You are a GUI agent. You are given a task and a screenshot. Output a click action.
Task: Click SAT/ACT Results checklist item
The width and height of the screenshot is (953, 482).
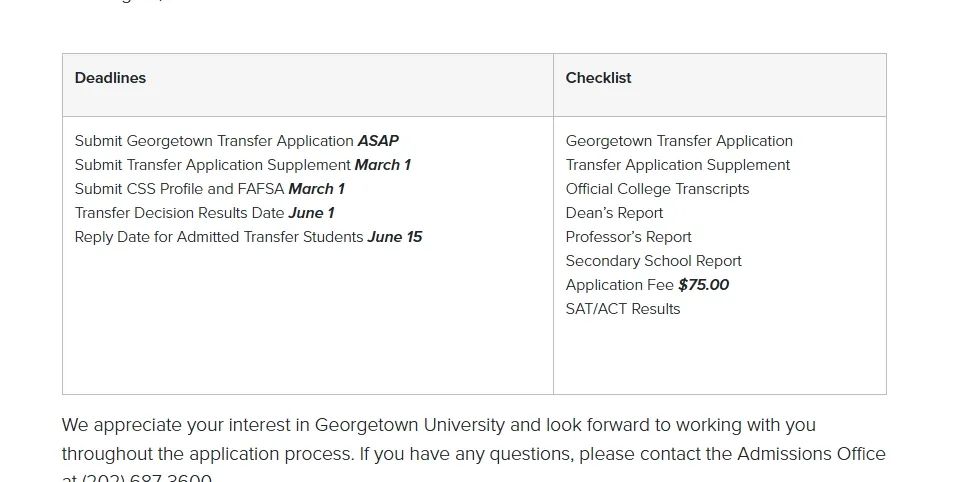[x=623, y=309]
